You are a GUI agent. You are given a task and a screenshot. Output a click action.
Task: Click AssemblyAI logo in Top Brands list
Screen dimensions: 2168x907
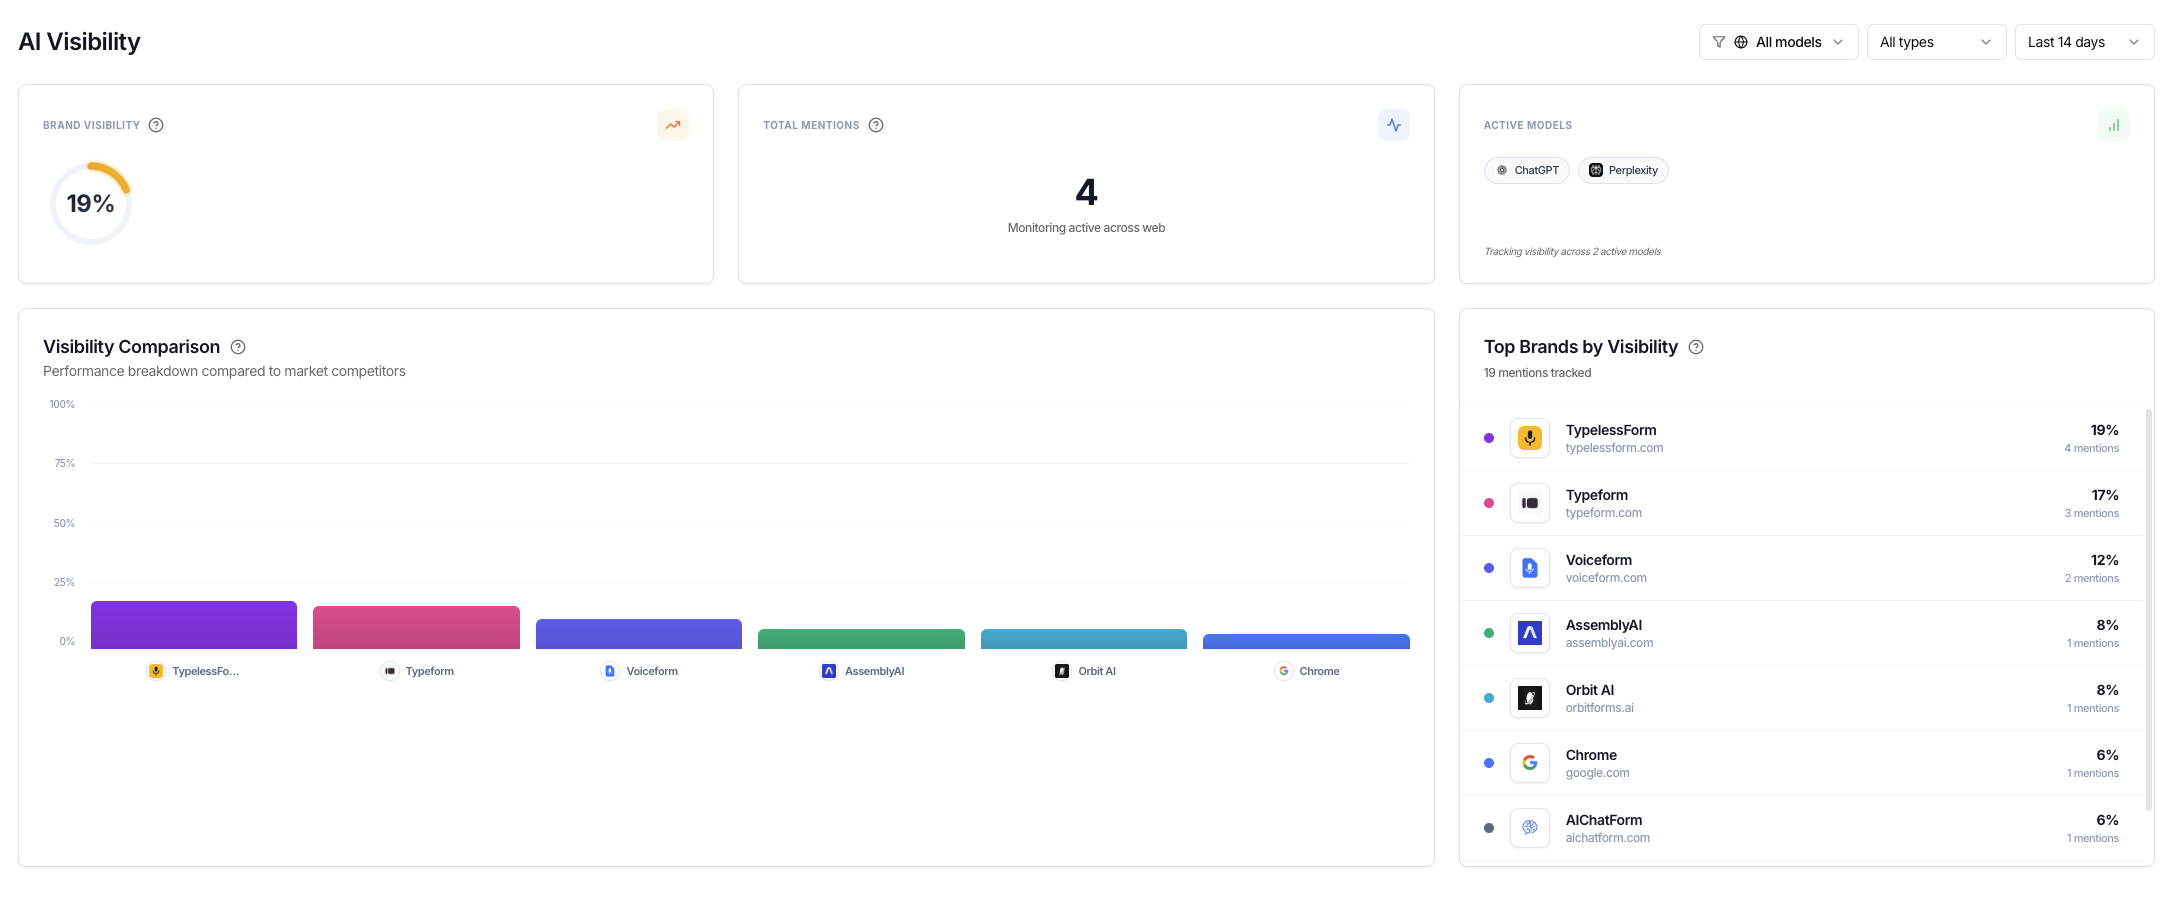click(1530, 633)
